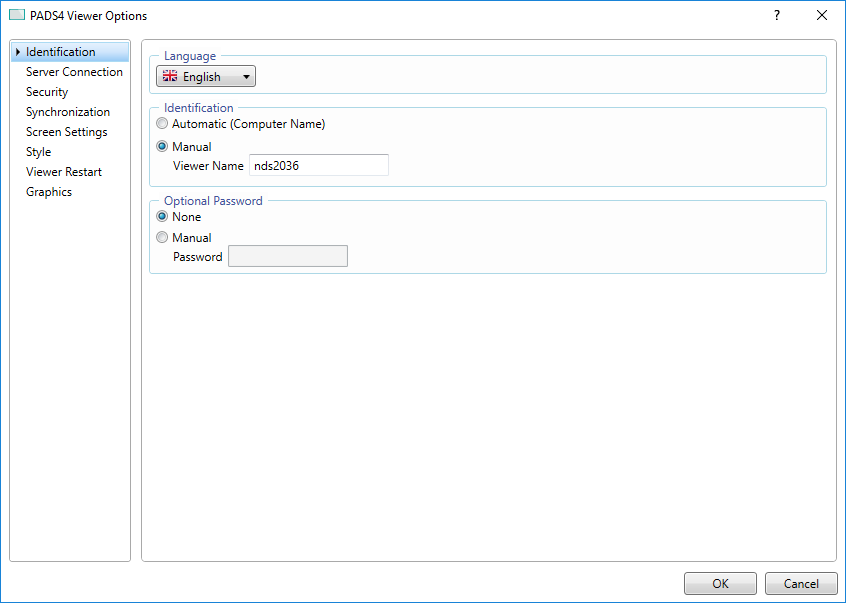Viewport: 846px width, 603px height.
Task: Dismiss the dialog with Cancel
Action: click(x=801, y=583)
